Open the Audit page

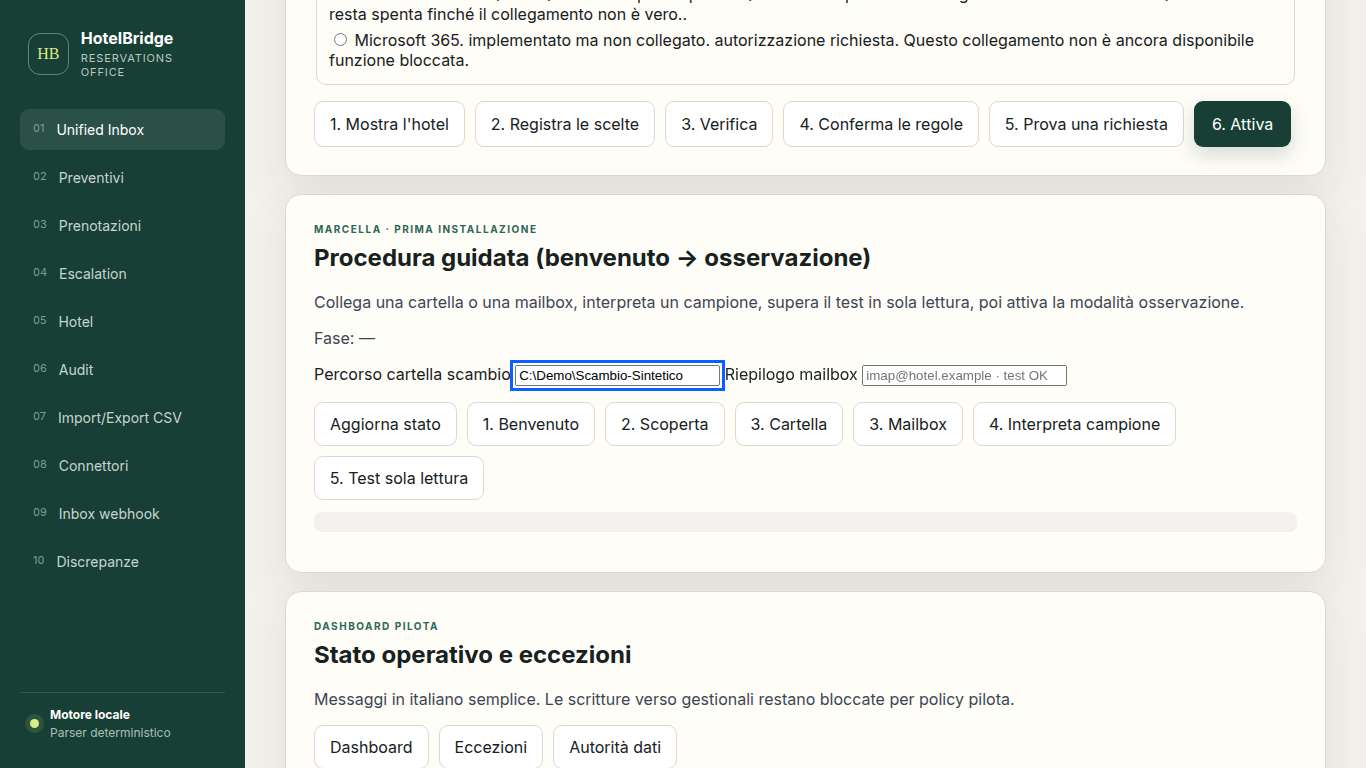[x=122, y=370]
